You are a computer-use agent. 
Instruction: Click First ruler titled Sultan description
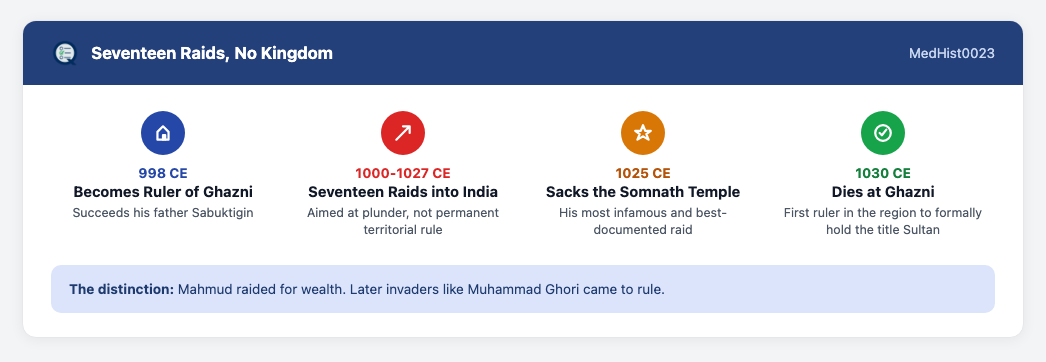[883, 221]
